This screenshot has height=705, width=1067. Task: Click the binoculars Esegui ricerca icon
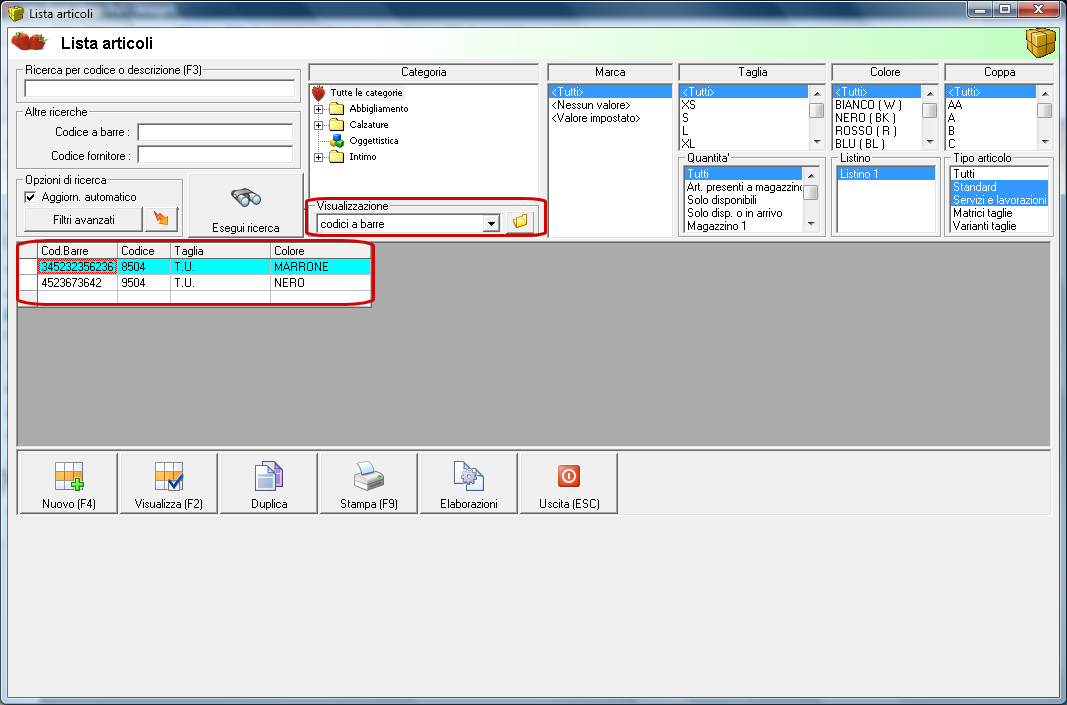[246, 198]
